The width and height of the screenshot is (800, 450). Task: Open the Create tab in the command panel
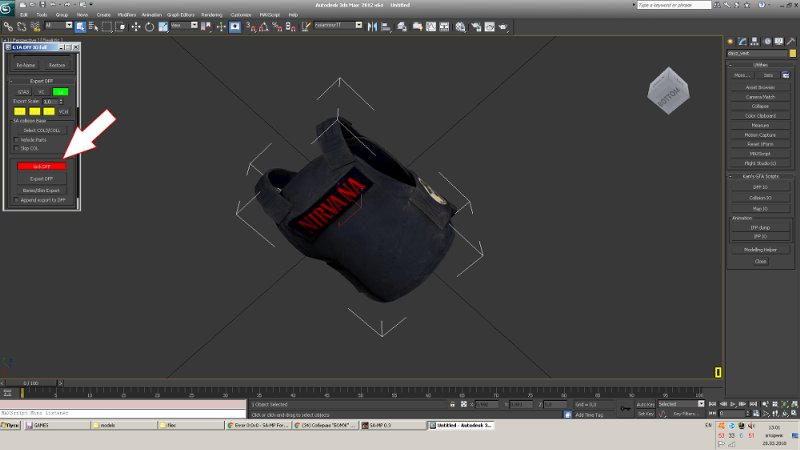pyautogui.click(x=730, y=40)
